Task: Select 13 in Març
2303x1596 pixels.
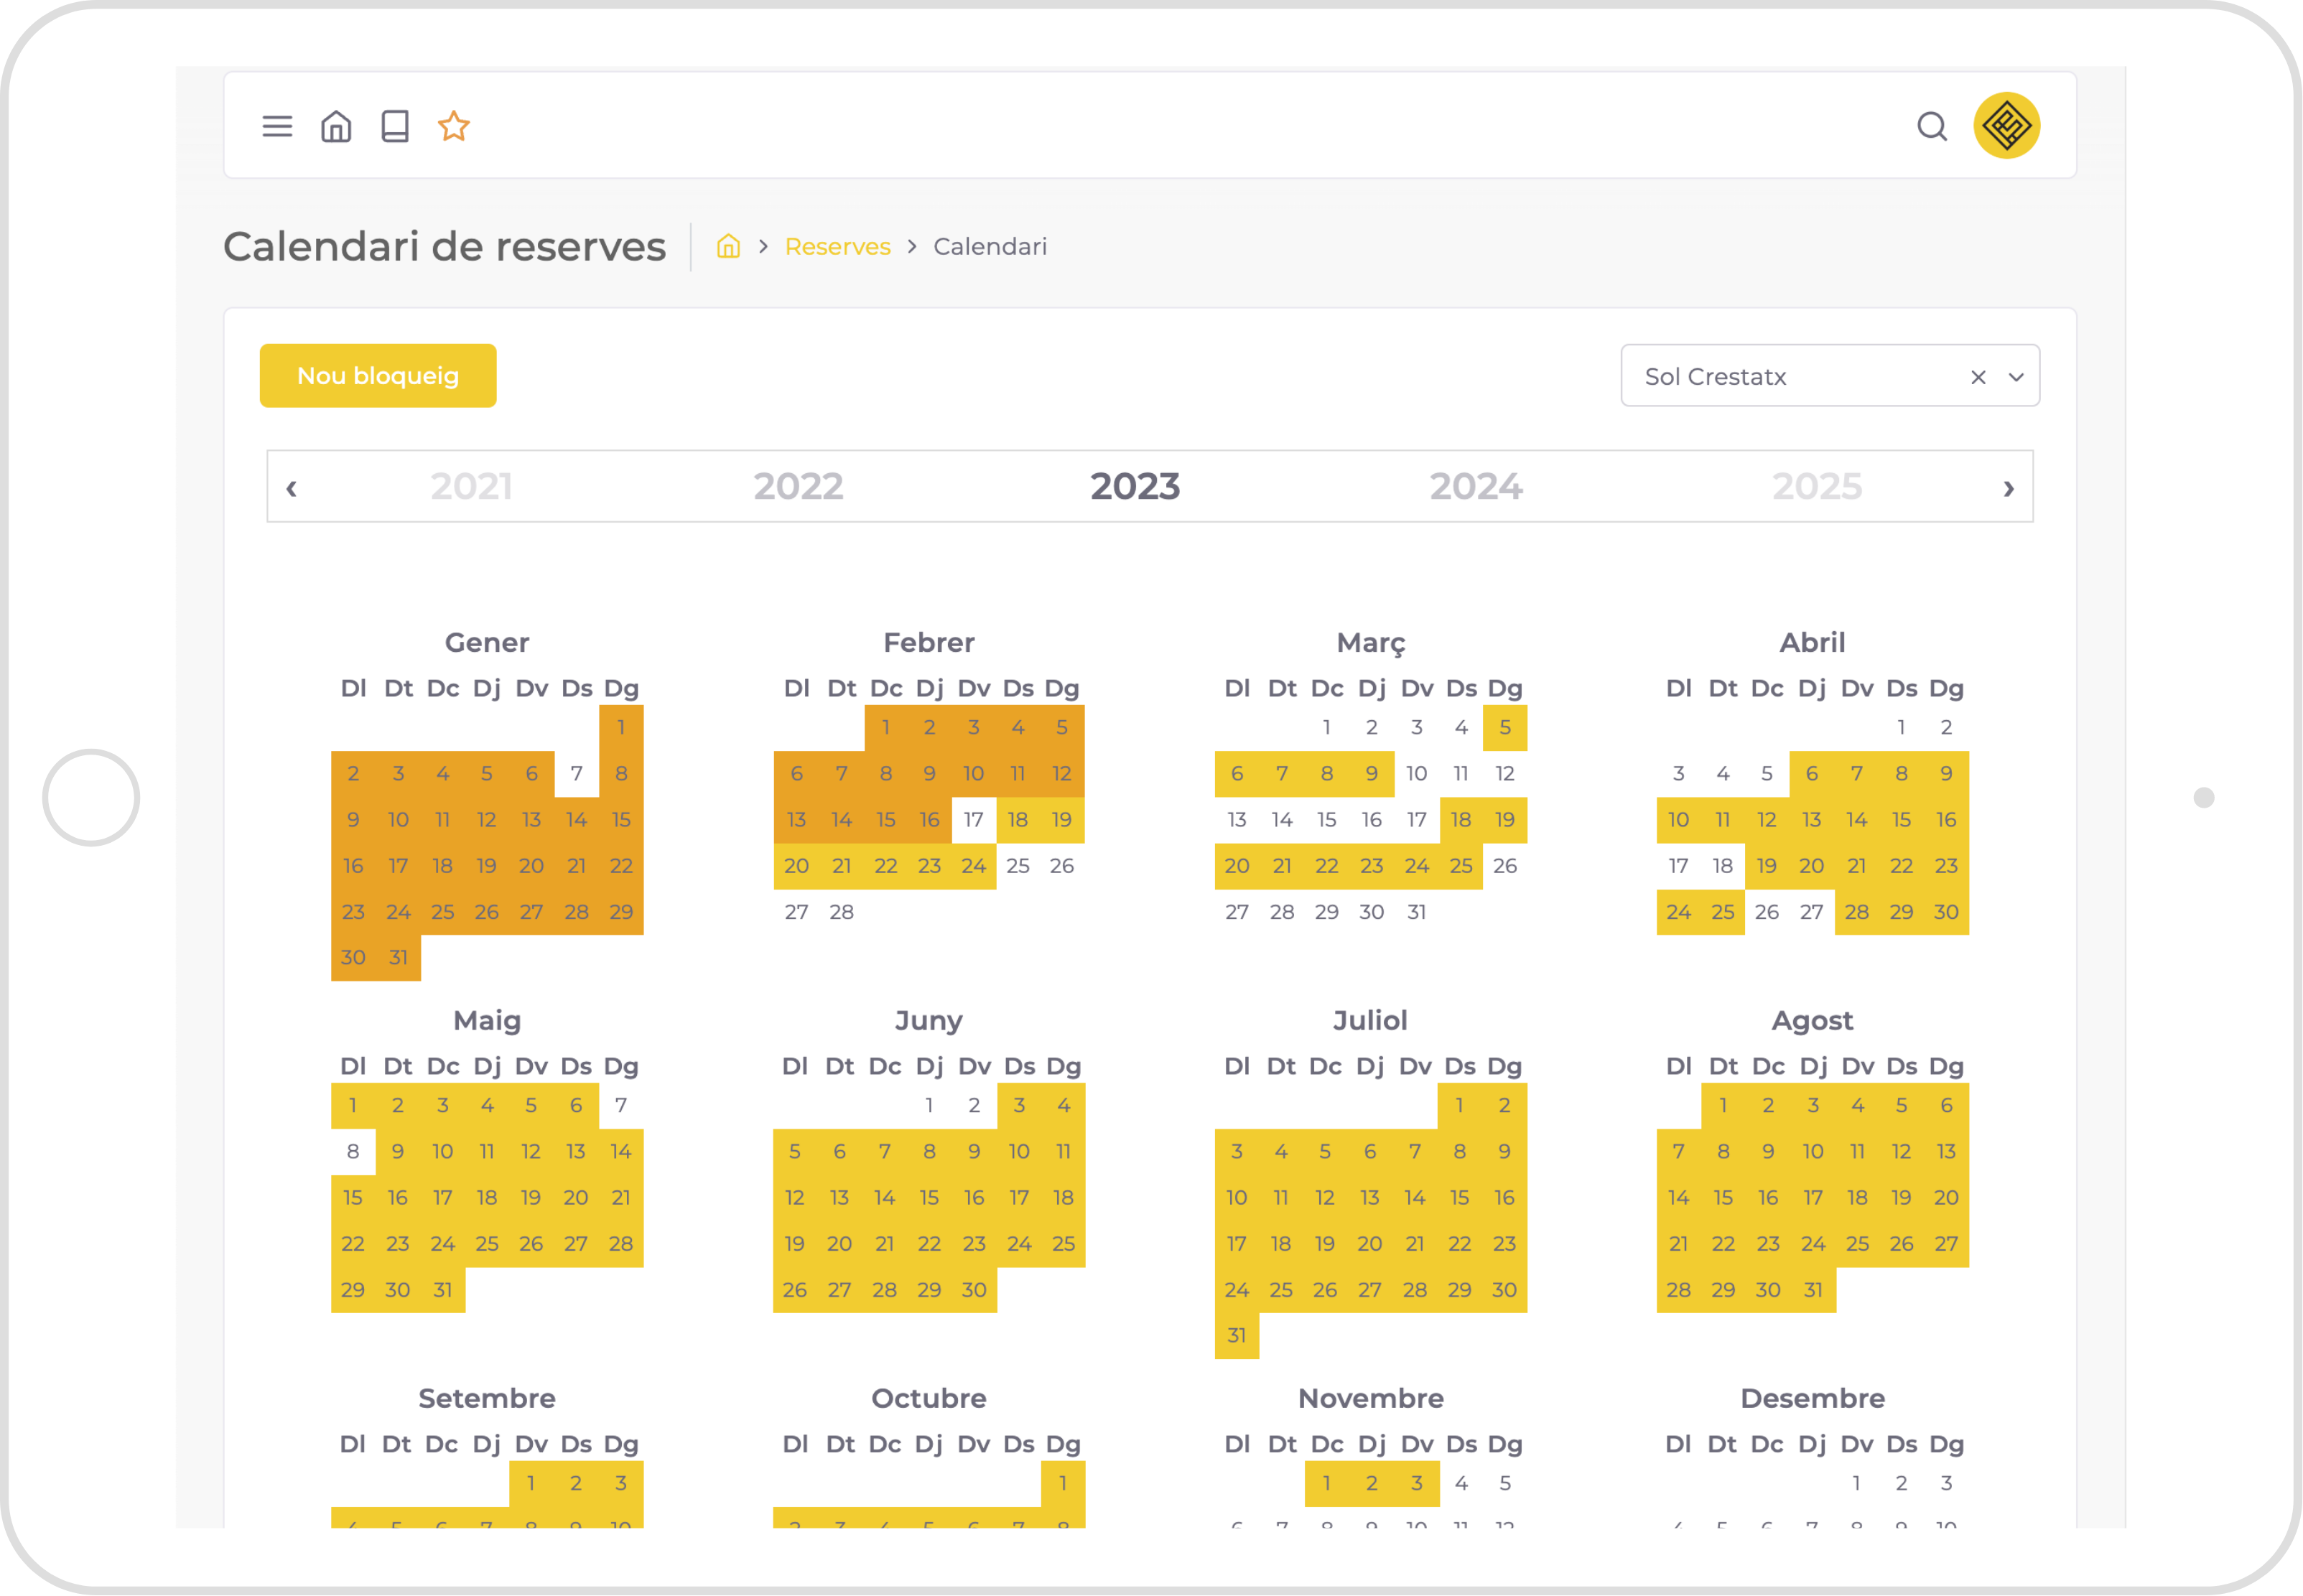Action: coord(1237,820)
